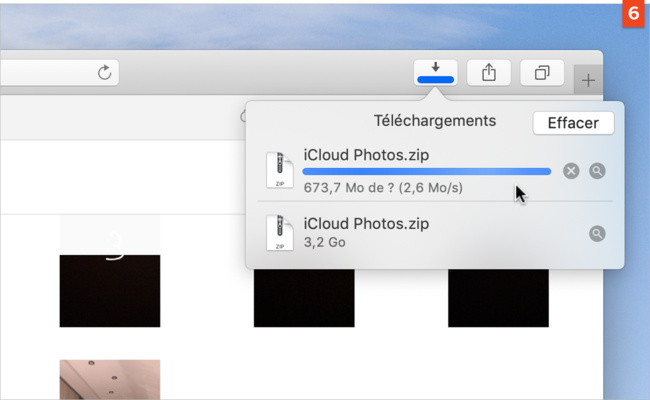
Task: Open the Share menu icon
Action: click(x=489, y=72)
